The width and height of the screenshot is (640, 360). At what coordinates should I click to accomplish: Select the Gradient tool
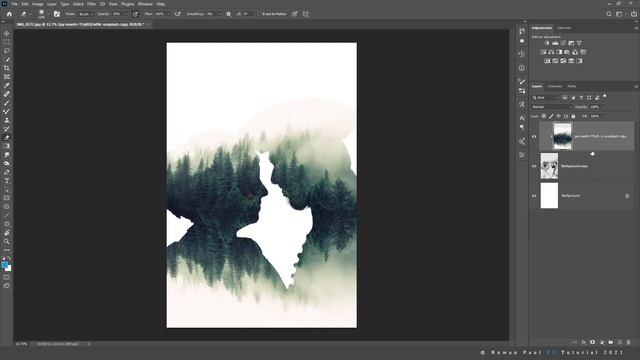click(x=7, y=146)
